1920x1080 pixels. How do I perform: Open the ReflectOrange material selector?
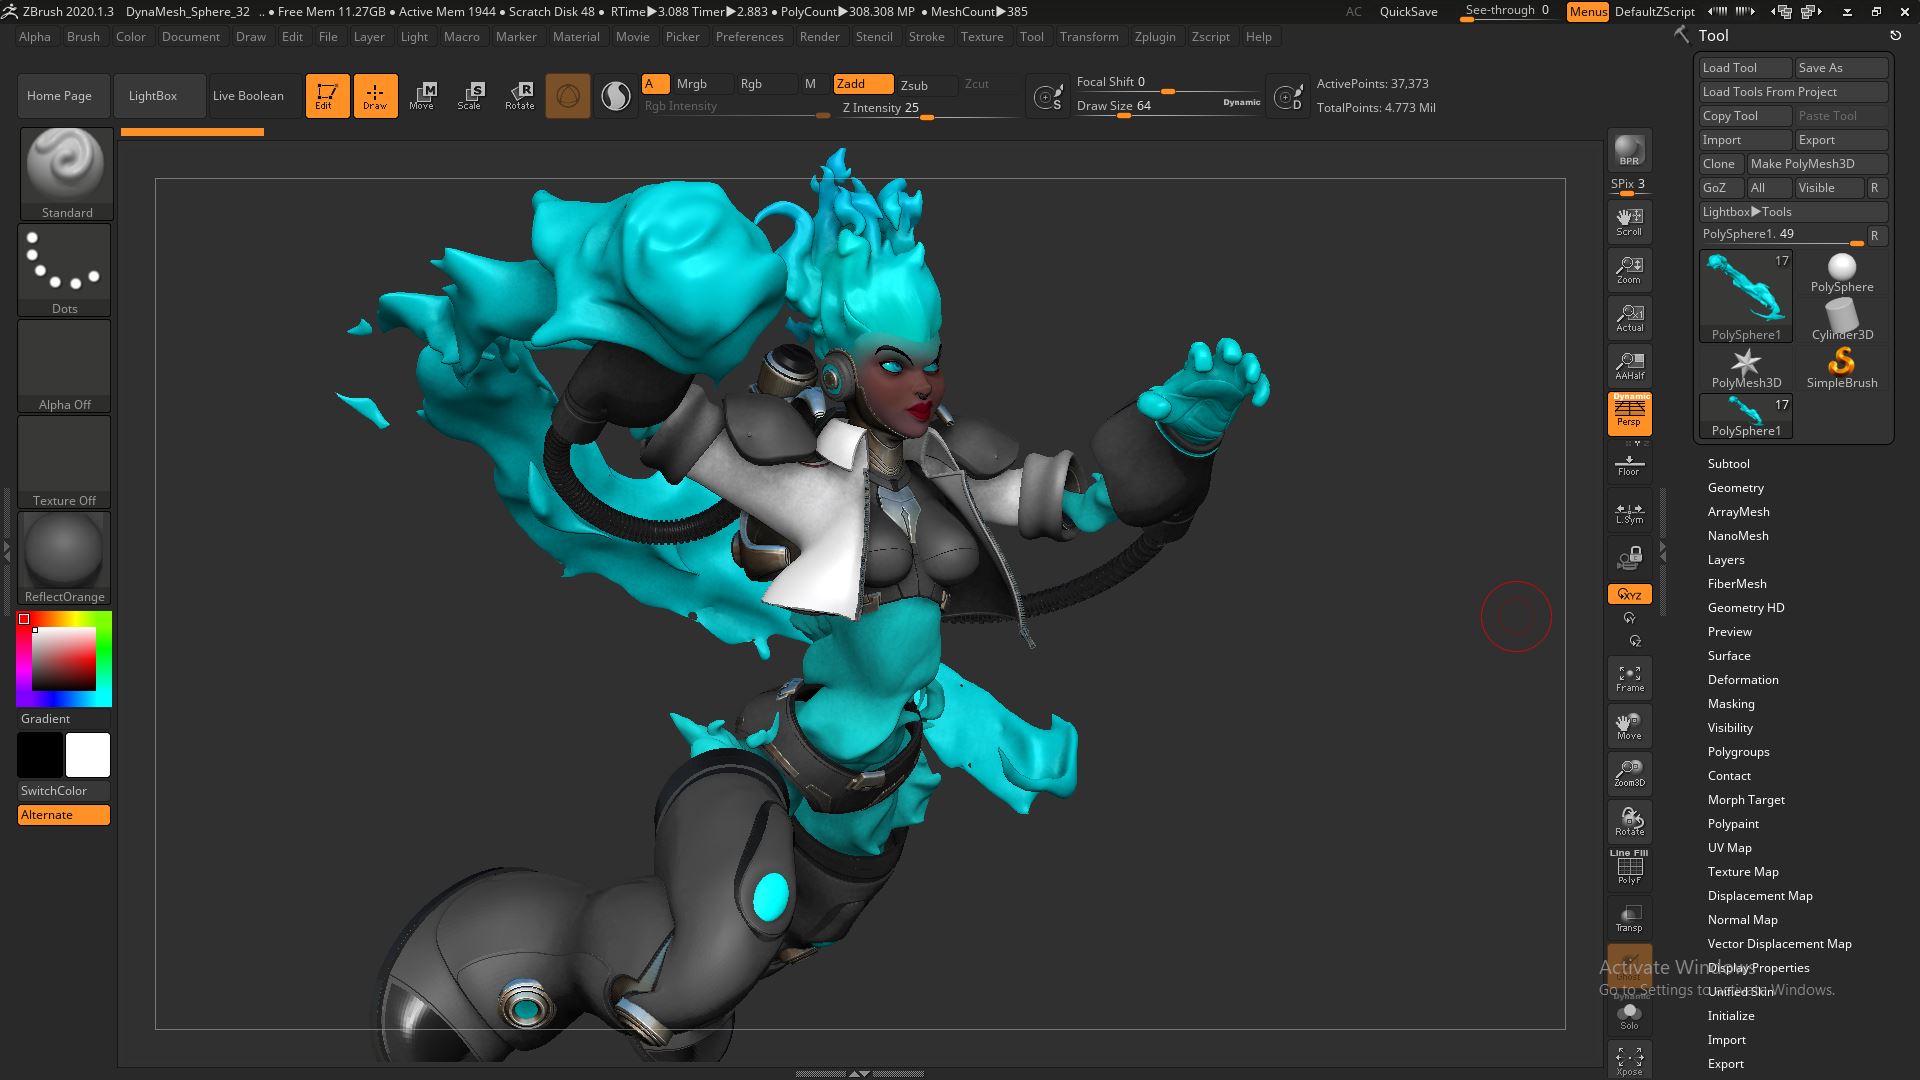65,558
